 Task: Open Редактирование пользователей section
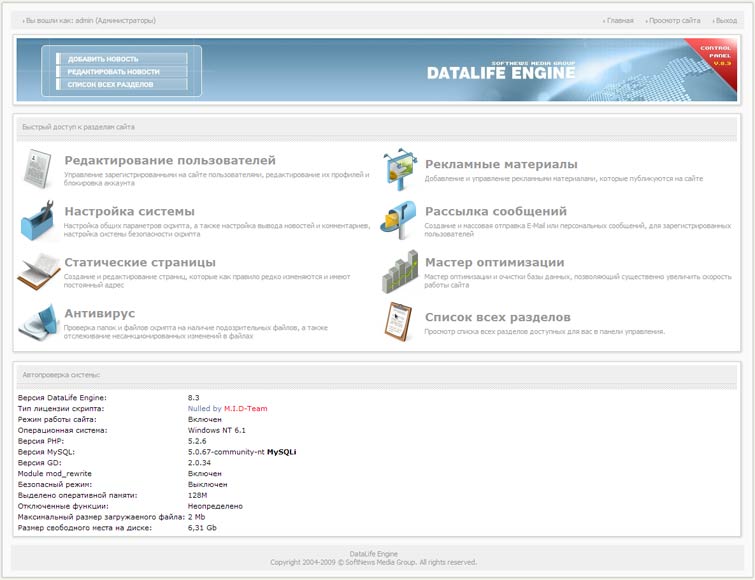point(170,160)
